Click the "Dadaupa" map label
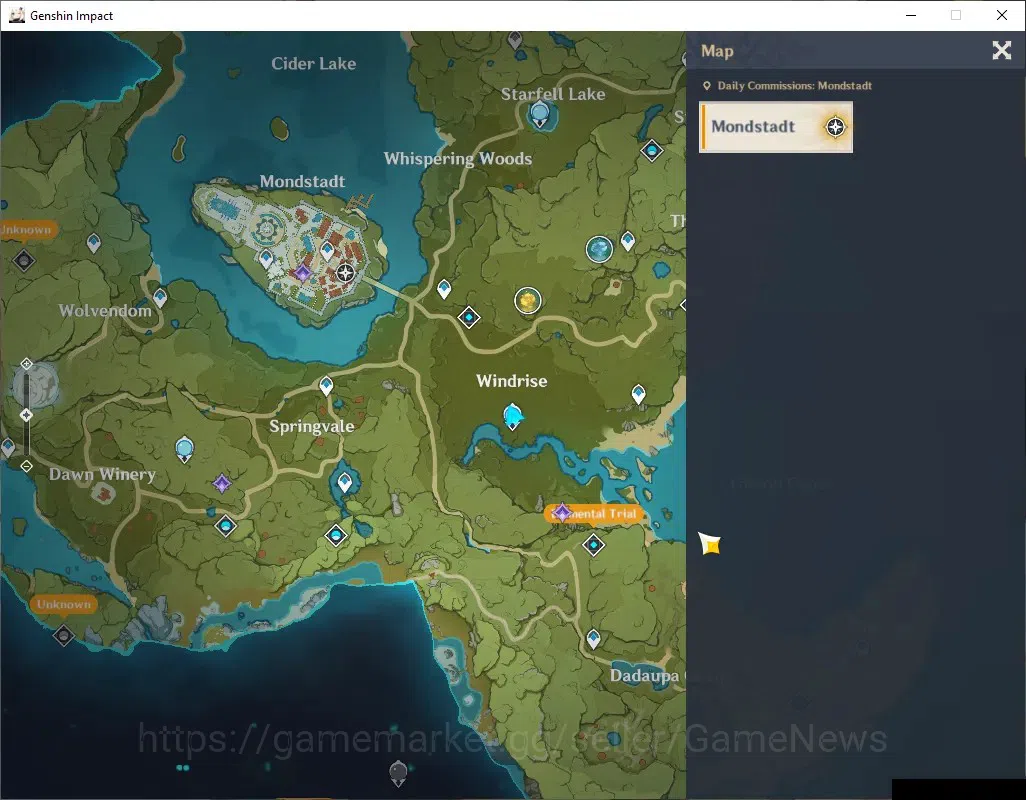The image size is (1026, 800). [644, 675]
